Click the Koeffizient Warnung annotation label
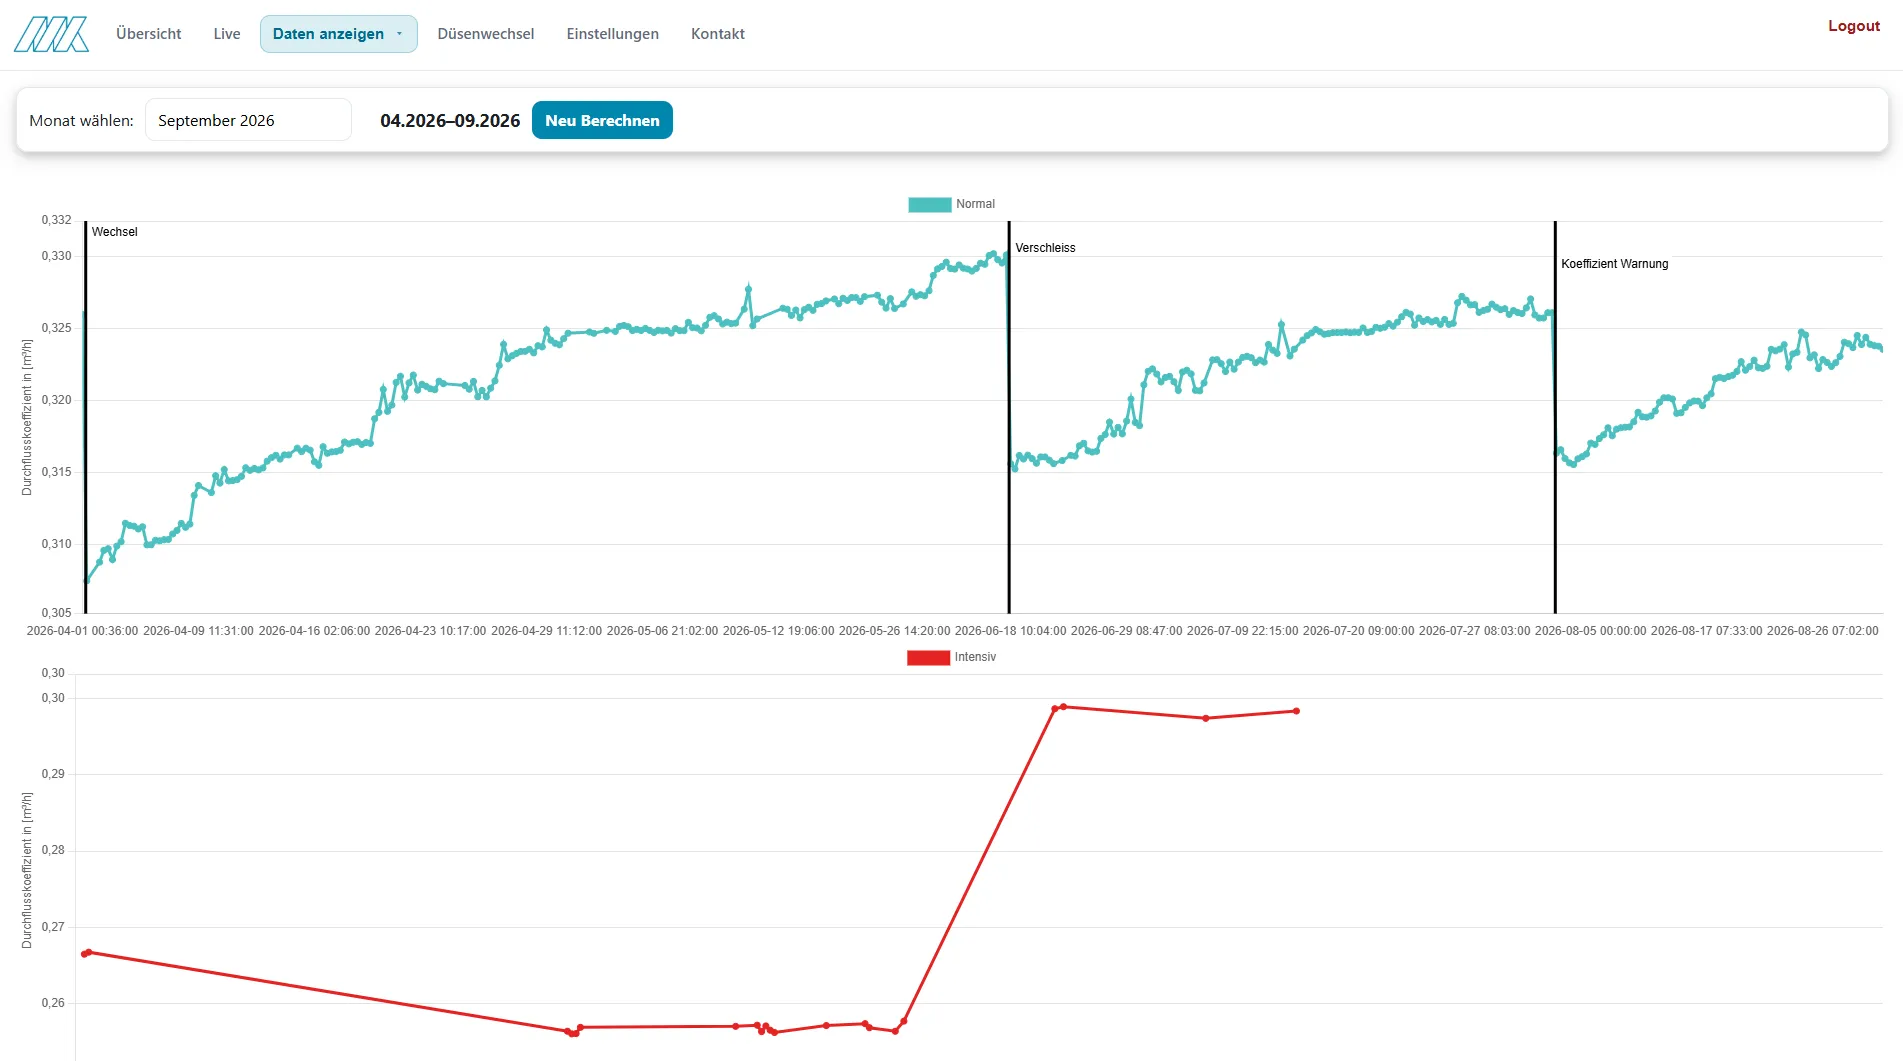 click(1615, 264)
